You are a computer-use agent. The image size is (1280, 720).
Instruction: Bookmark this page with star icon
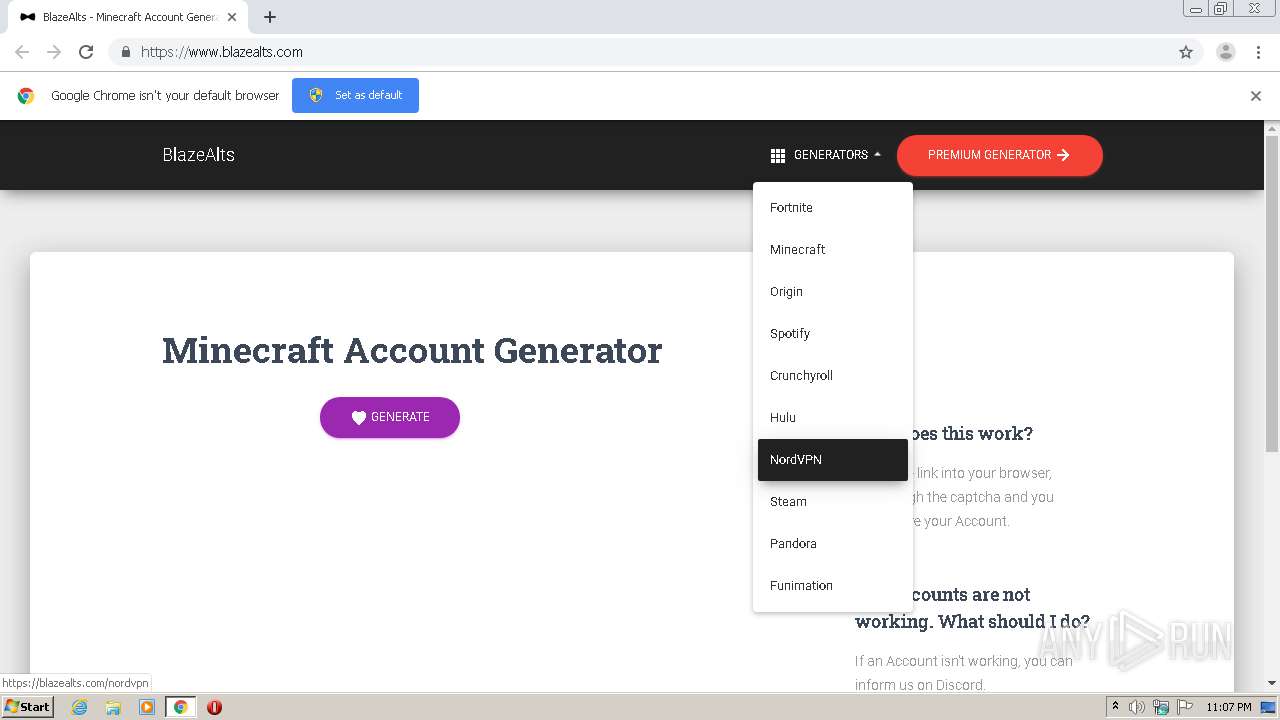point(1186,52)
